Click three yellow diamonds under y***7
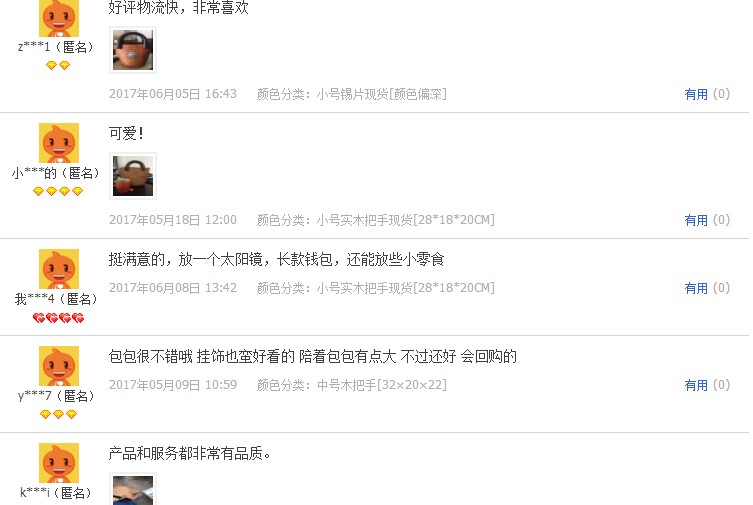This screenshot has height=505, width=753. point(58,414)
